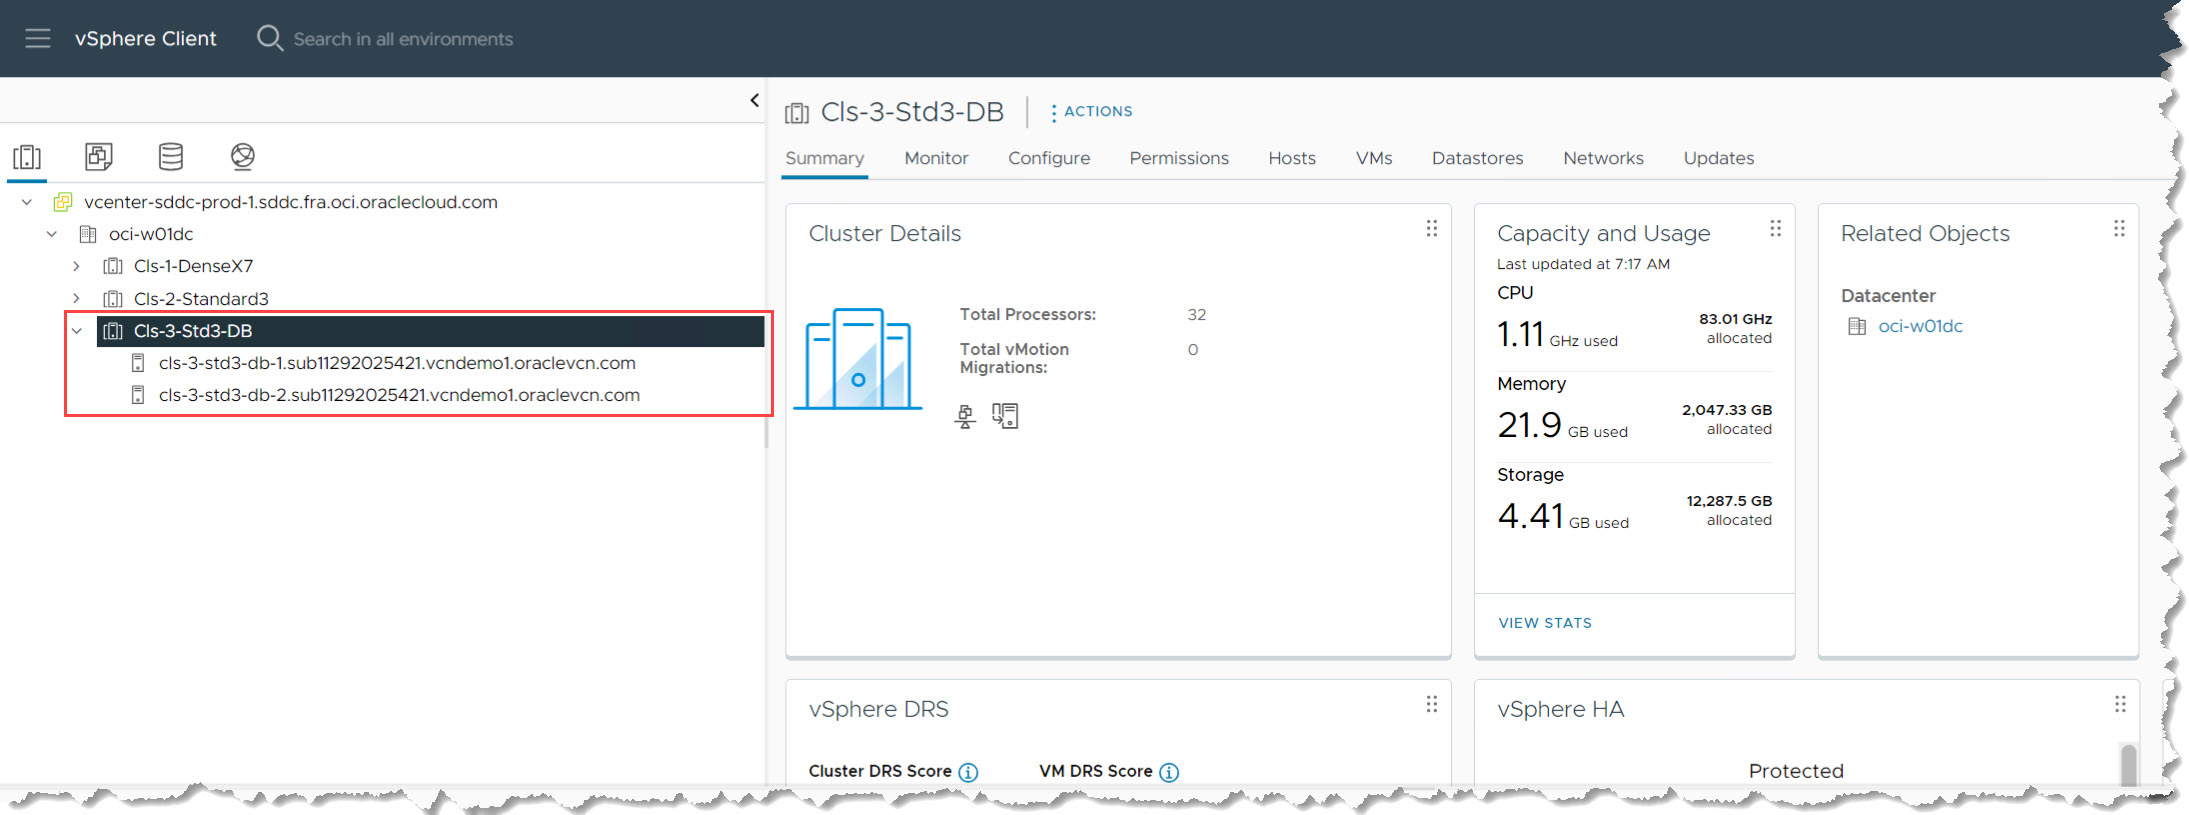Click vSphere DRS card drag handle
Screen dimensions: 2189x815
(x=1432, y=705)
